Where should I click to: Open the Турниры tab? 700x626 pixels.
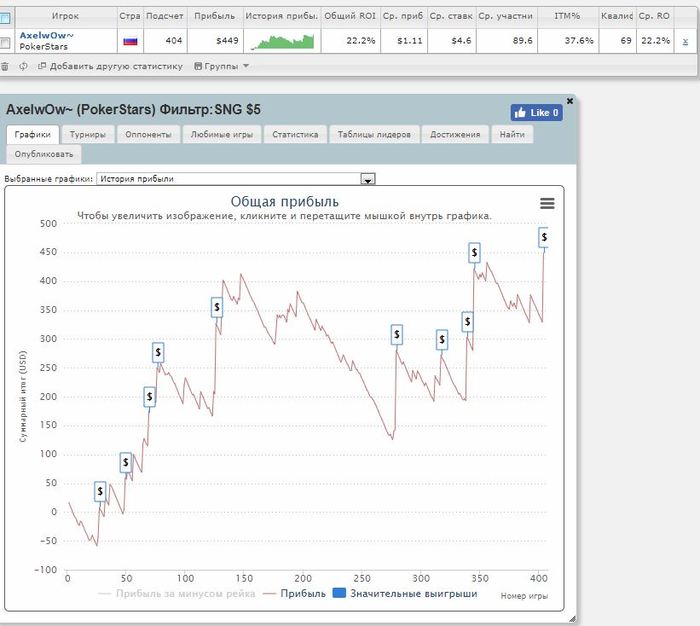pyautogui.click(x=88, y=134)
